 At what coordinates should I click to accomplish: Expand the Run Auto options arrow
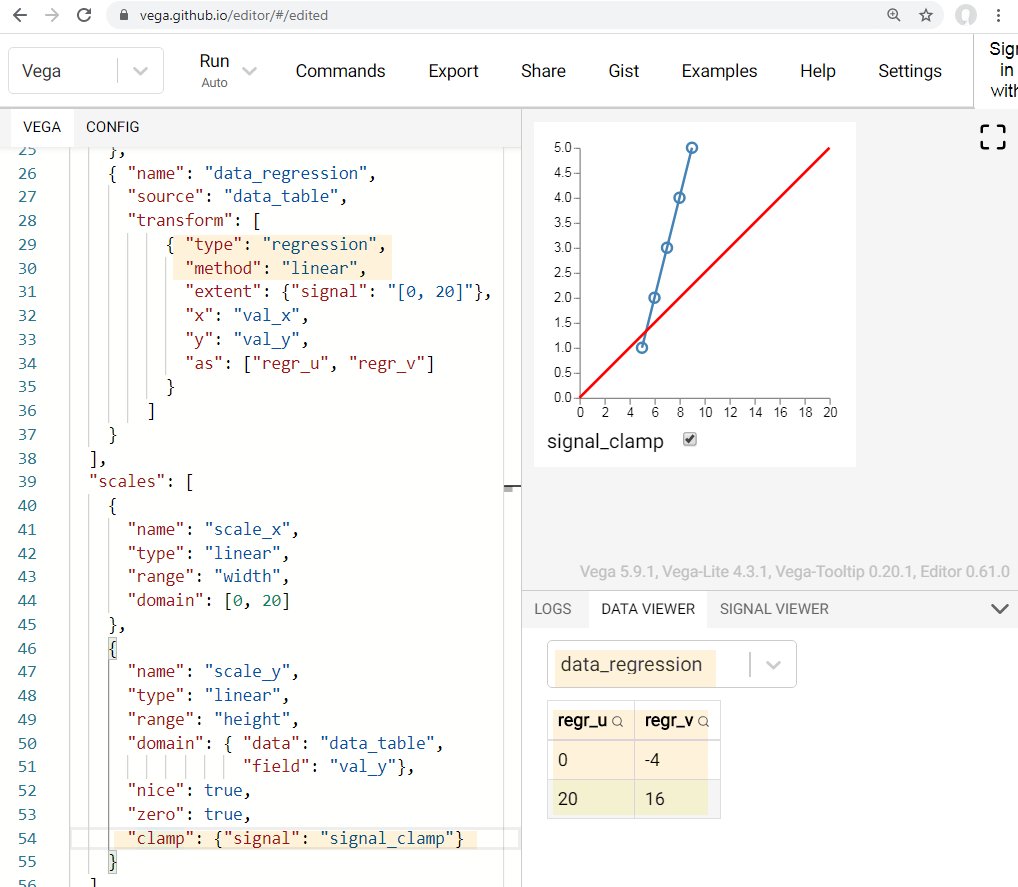tap(249, 71)
